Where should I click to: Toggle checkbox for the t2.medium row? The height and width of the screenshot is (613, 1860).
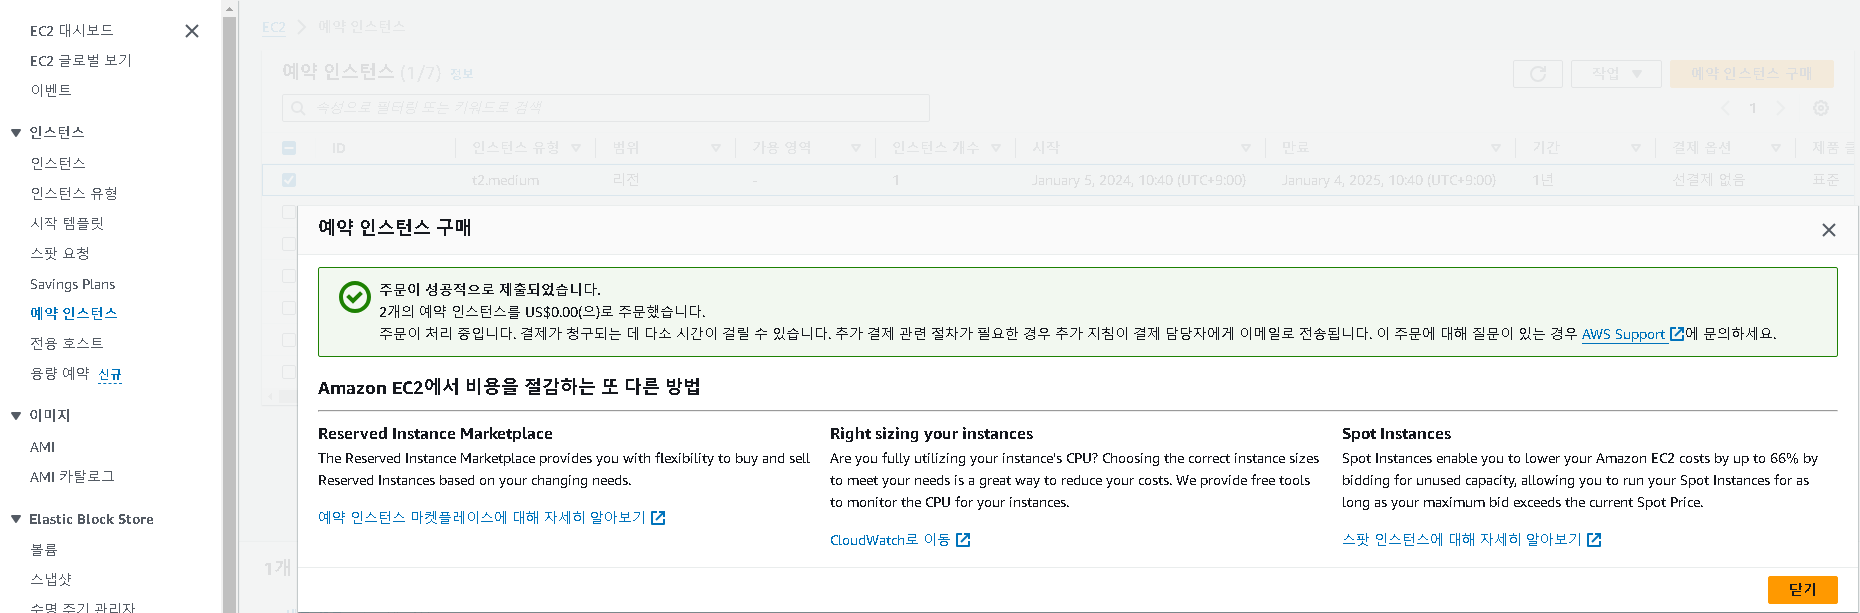click(289, 180)
